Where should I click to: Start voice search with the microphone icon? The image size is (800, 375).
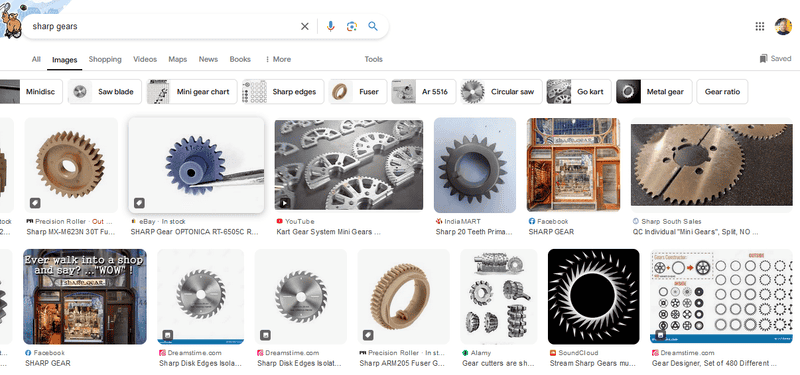331,27
